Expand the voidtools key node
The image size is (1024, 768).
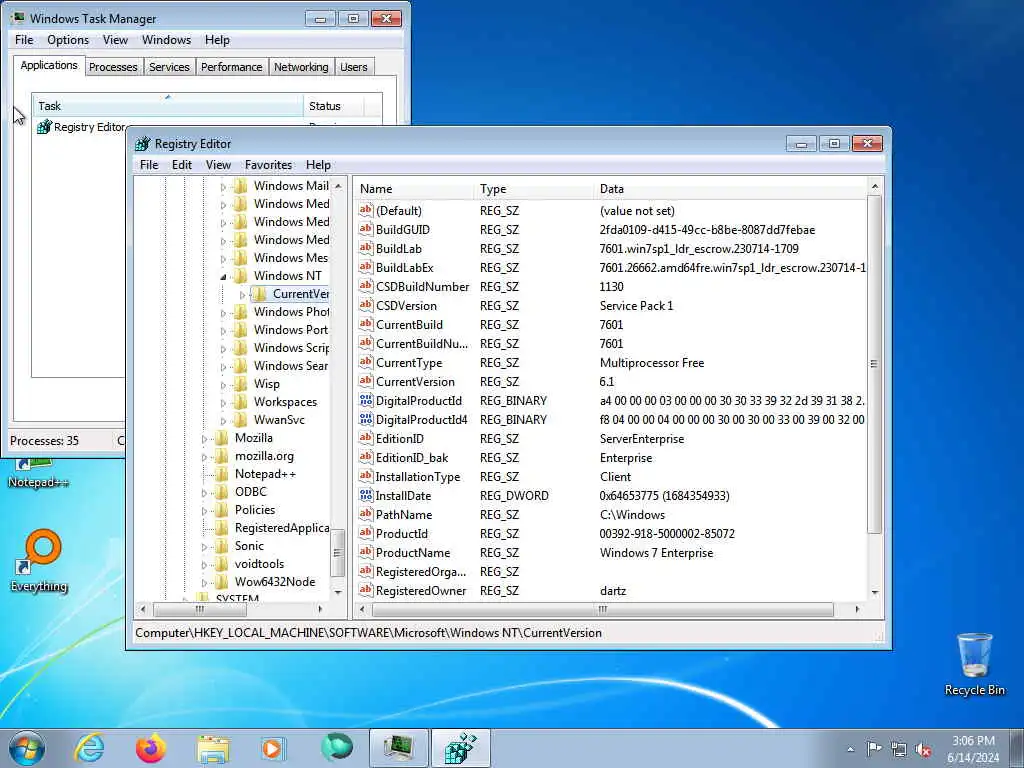click(x=204, y=564)
